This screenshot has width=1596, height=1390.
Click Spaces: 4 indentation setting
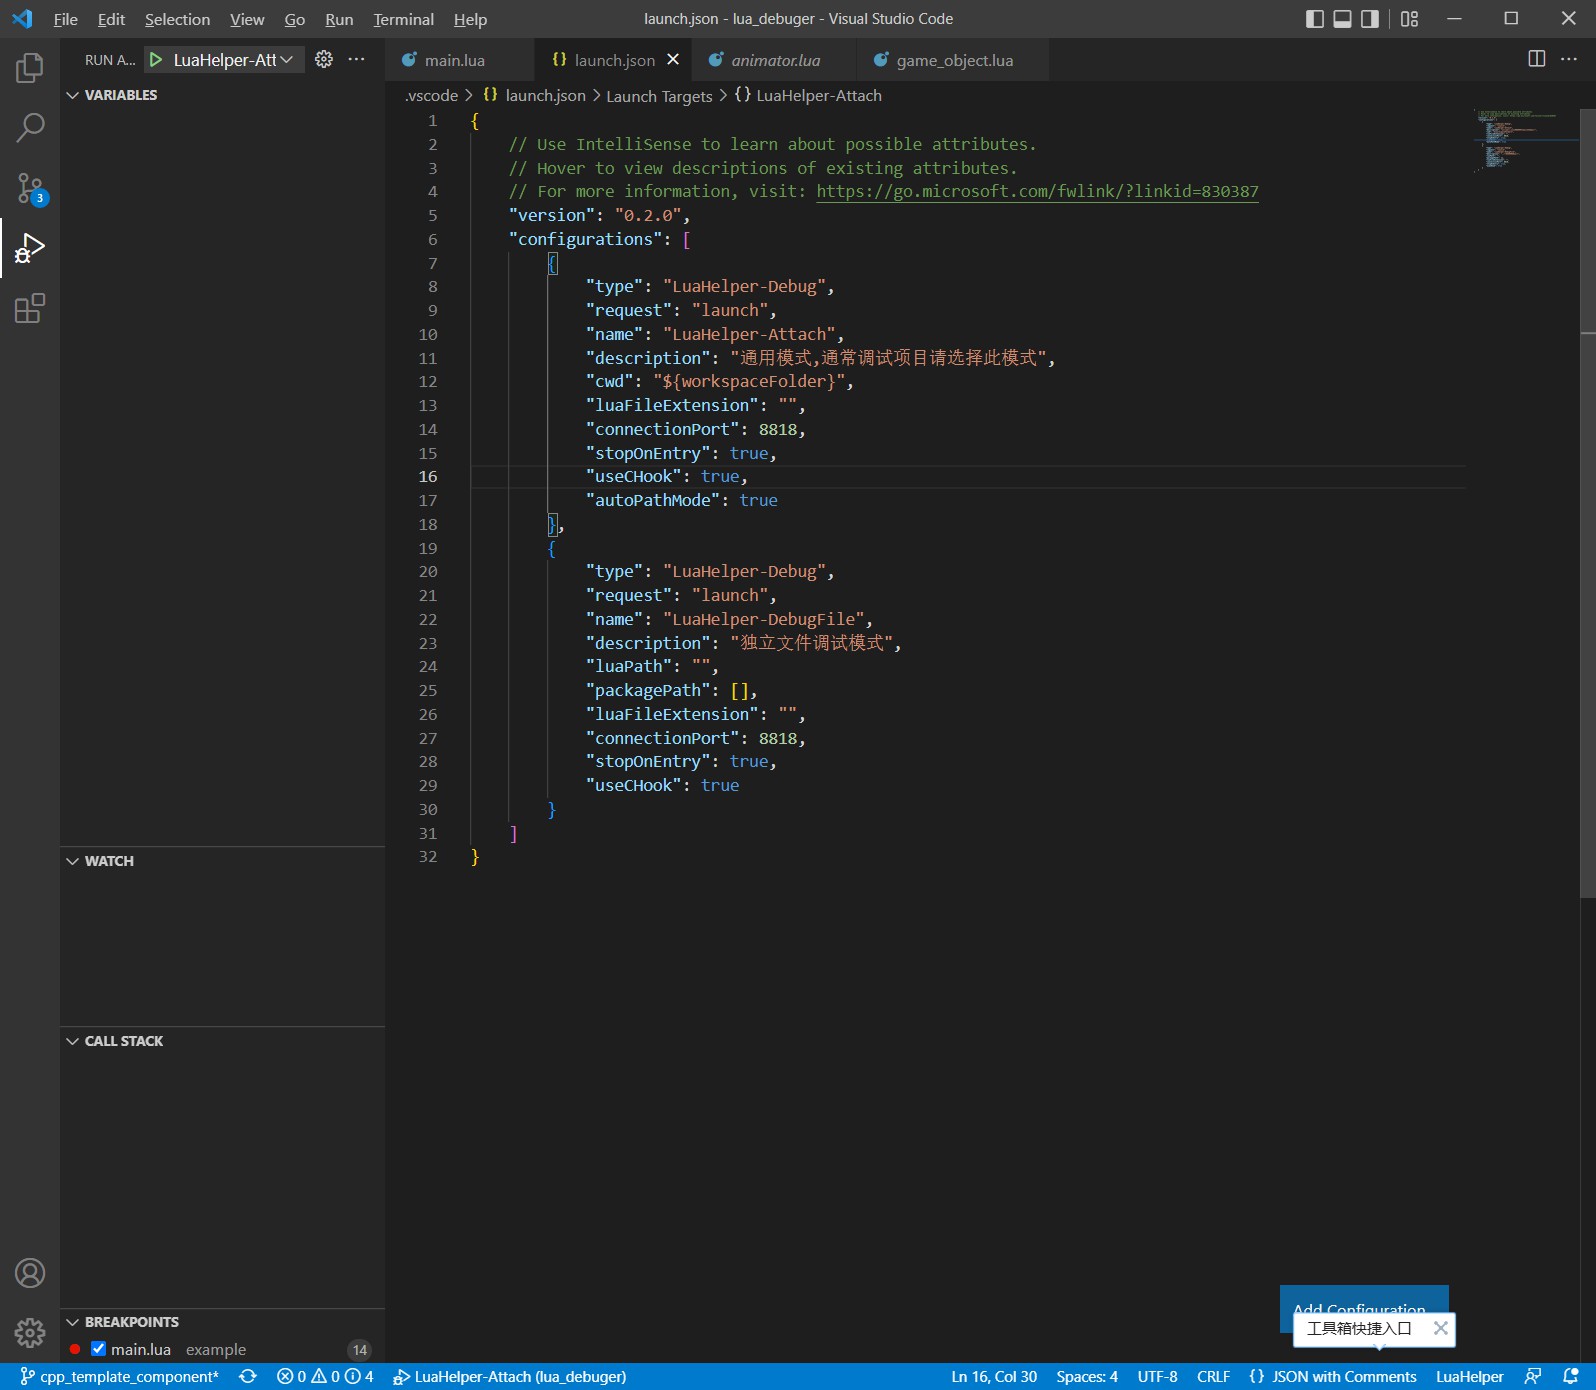pyautogui.click(x=1087, y=1376)
